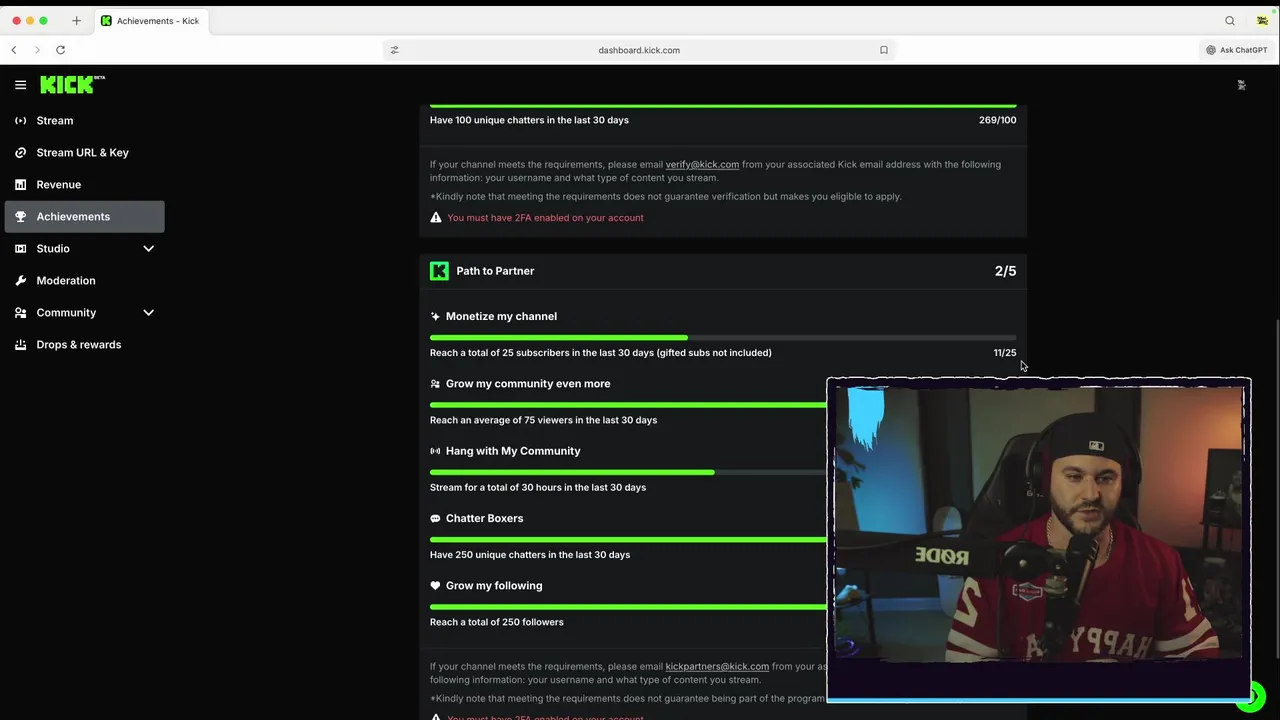1280x720 pixels.
Task: Click the bookmark icon in address bar
Action: point(884,50)
